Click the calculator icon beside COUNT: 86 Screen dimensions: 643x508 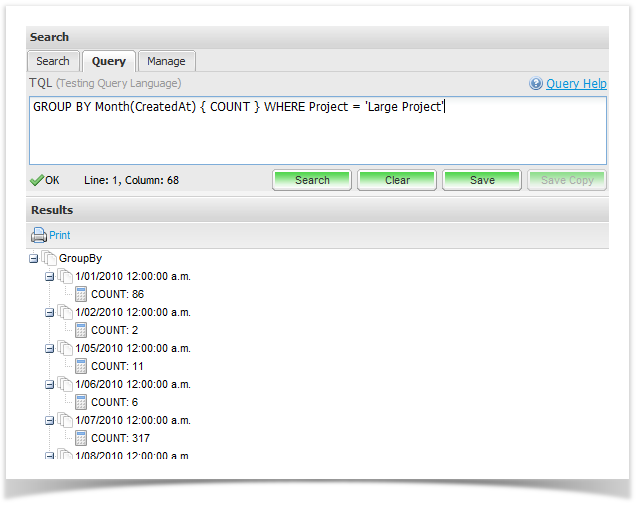pyautogui.click(x=81, y=294)
